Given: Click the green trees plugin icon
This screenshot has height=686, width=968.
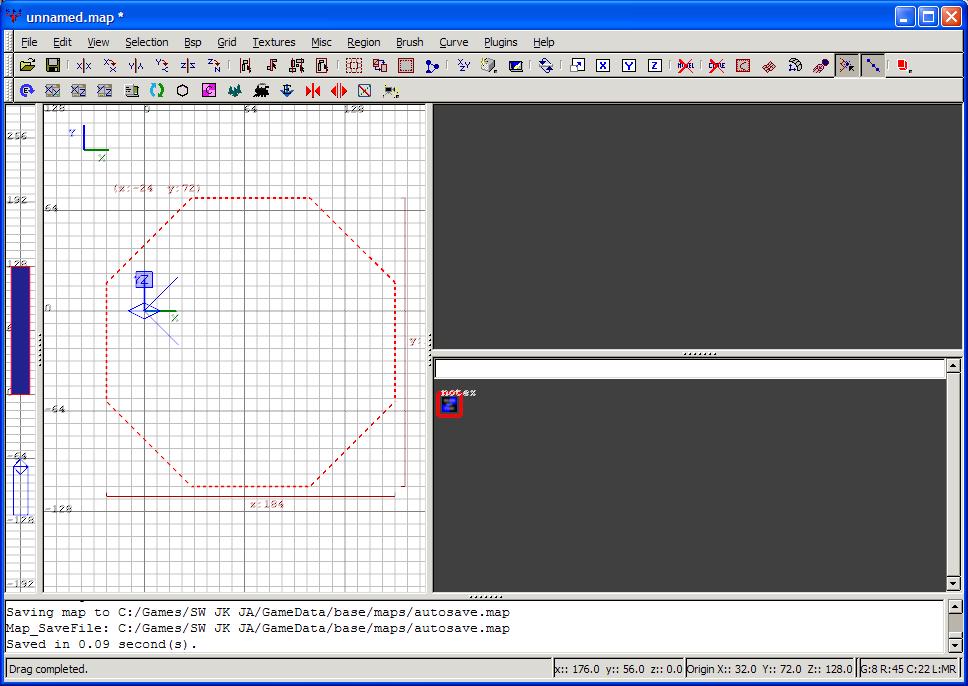Looking at the screenshot, I should pyautogui.click(x=235, y=91).
